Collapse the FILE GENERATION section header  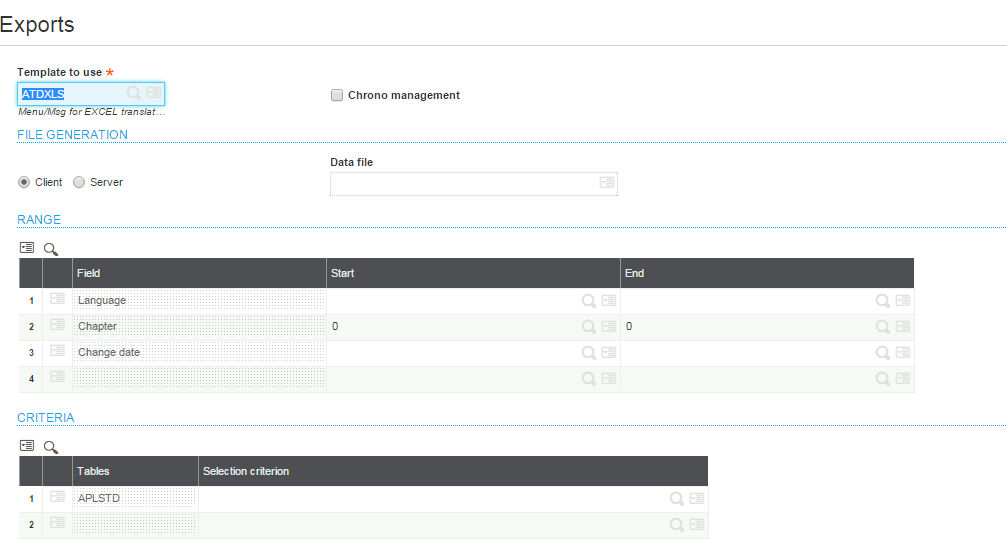click(72, 134)
